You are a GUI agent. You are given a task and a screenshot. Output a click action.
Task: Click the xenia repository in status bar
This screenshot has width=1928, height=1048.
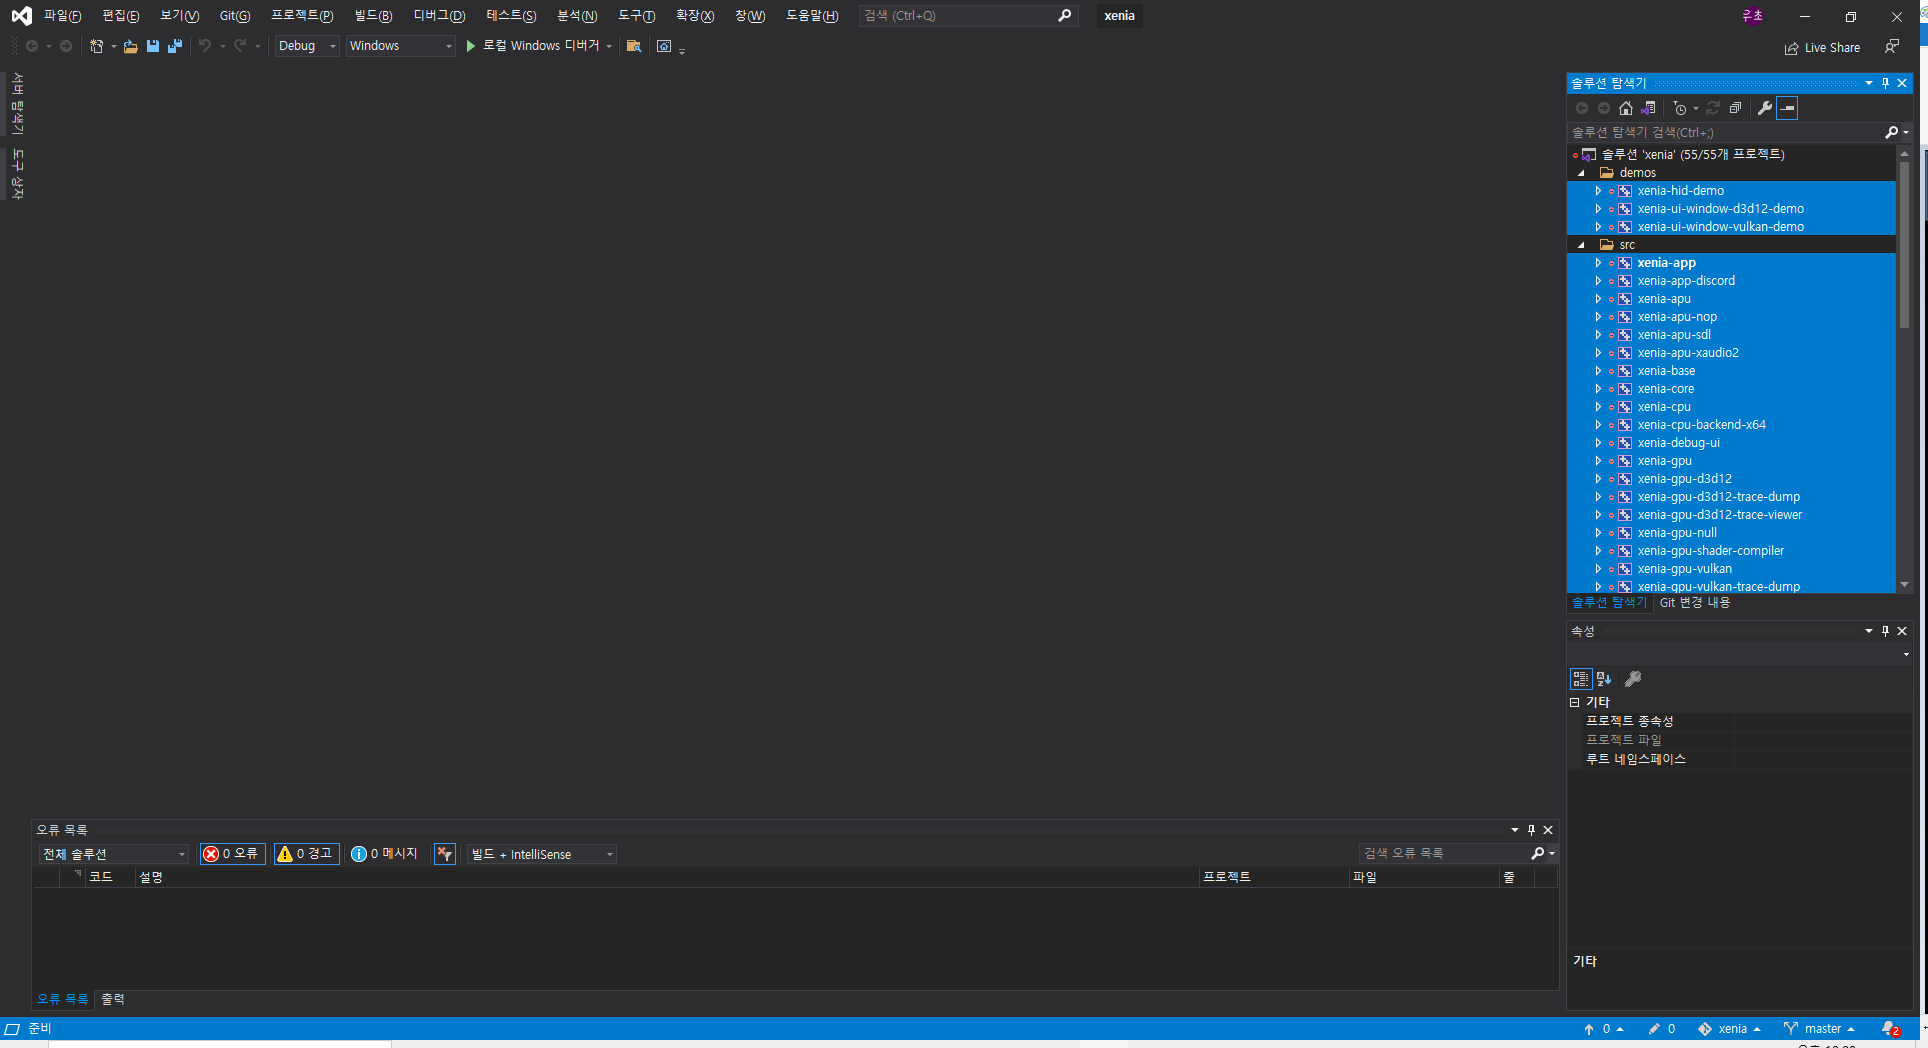click(x=1729, y=1028)
